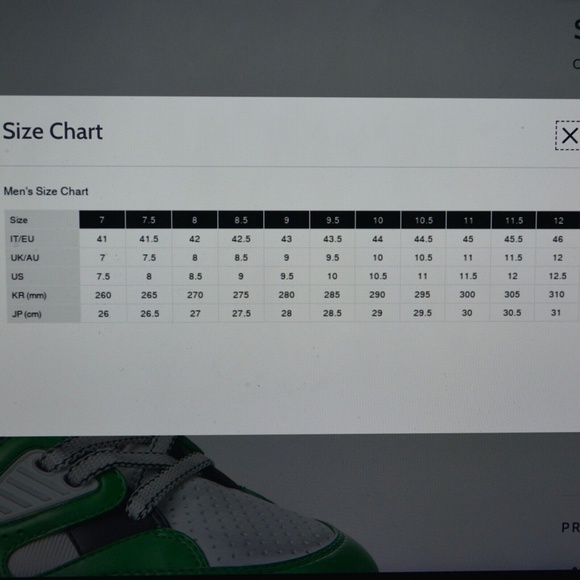Click IT/EU value 43

pyautogui.click(x=286, y=239)
